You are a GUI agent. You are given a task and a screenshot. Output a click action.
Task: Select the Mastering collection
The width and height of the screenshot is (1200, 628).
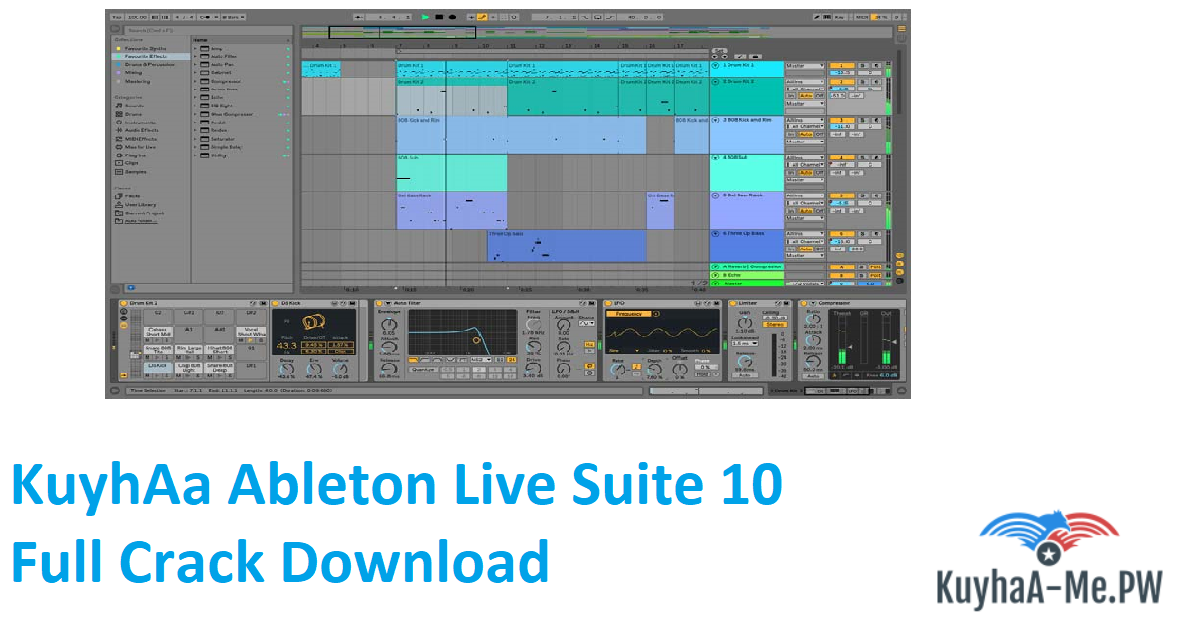tap(137, 81)
